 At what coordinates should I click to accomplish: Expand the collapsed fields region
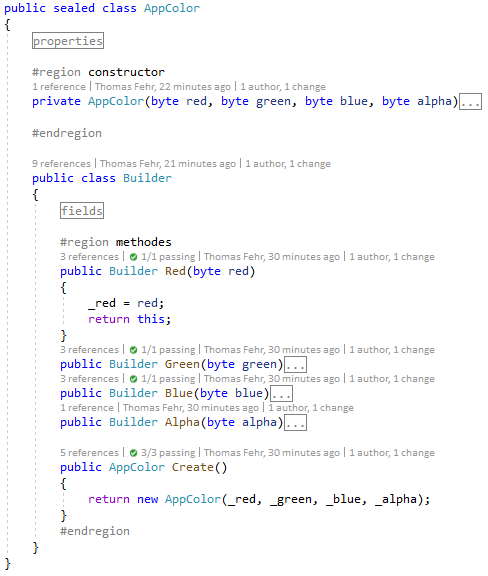click(x=82, y=211)
